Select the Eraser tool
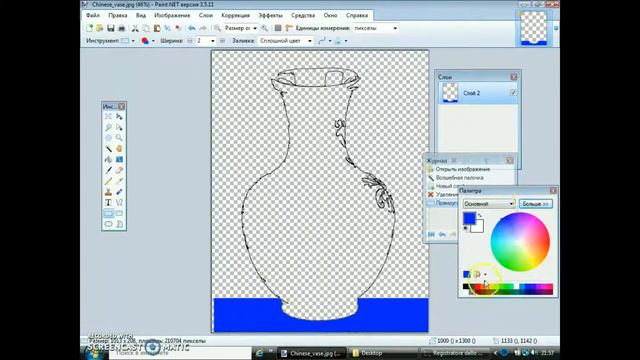The width and height of the screenshot is (640, 360). (119, 170)
